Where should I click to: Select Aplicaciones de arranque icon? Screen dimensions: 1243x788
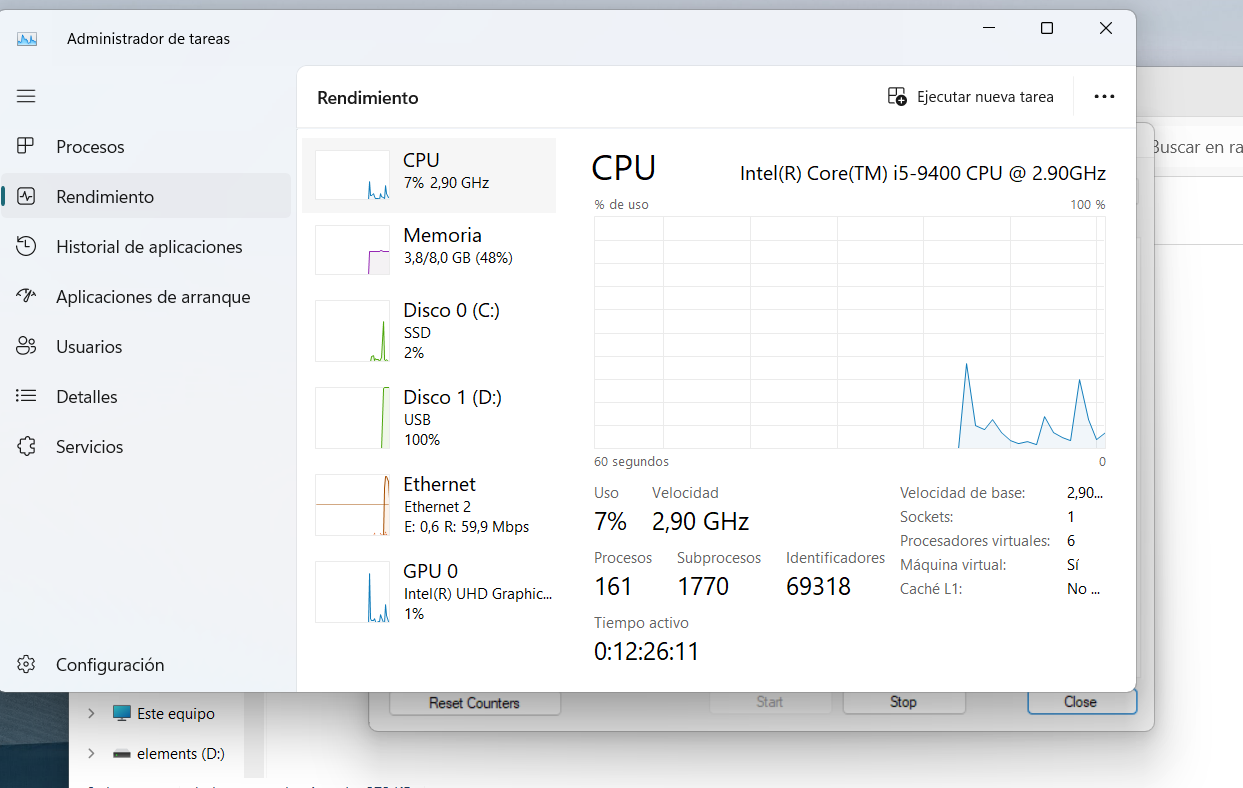click(x=26, y=297)
